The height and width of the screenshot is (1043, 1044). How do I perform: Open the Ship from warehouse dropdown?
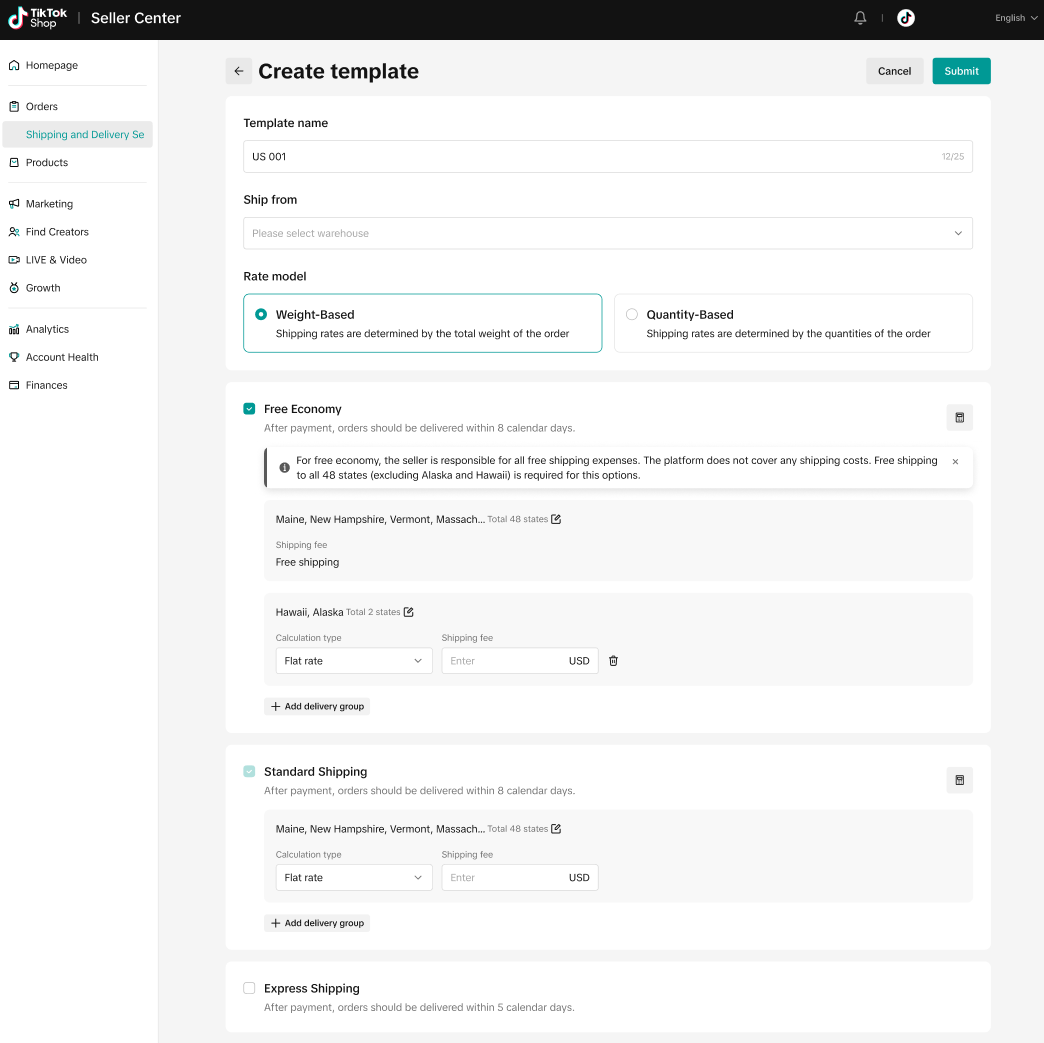(607, 233)
